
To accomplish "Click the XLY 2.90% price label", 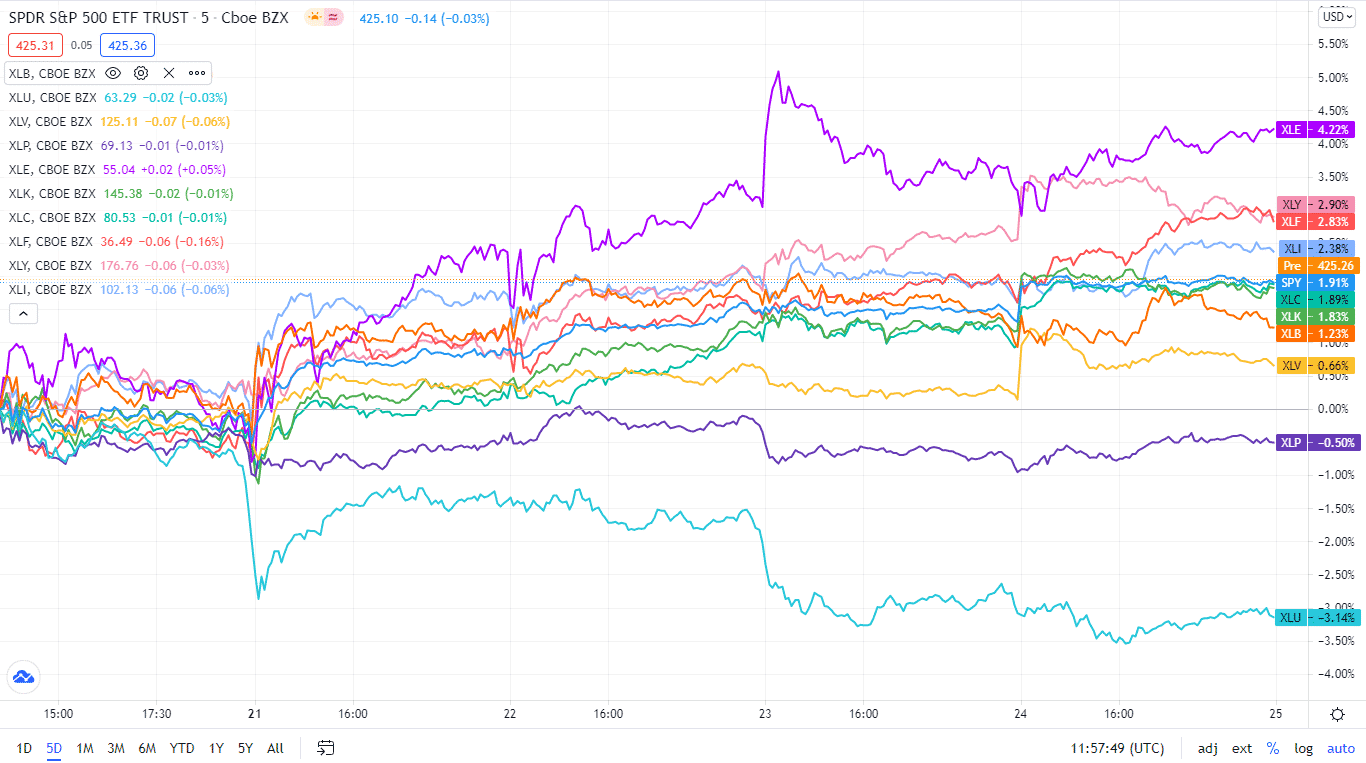I will pyautogui.click(x=1316, y=204).
